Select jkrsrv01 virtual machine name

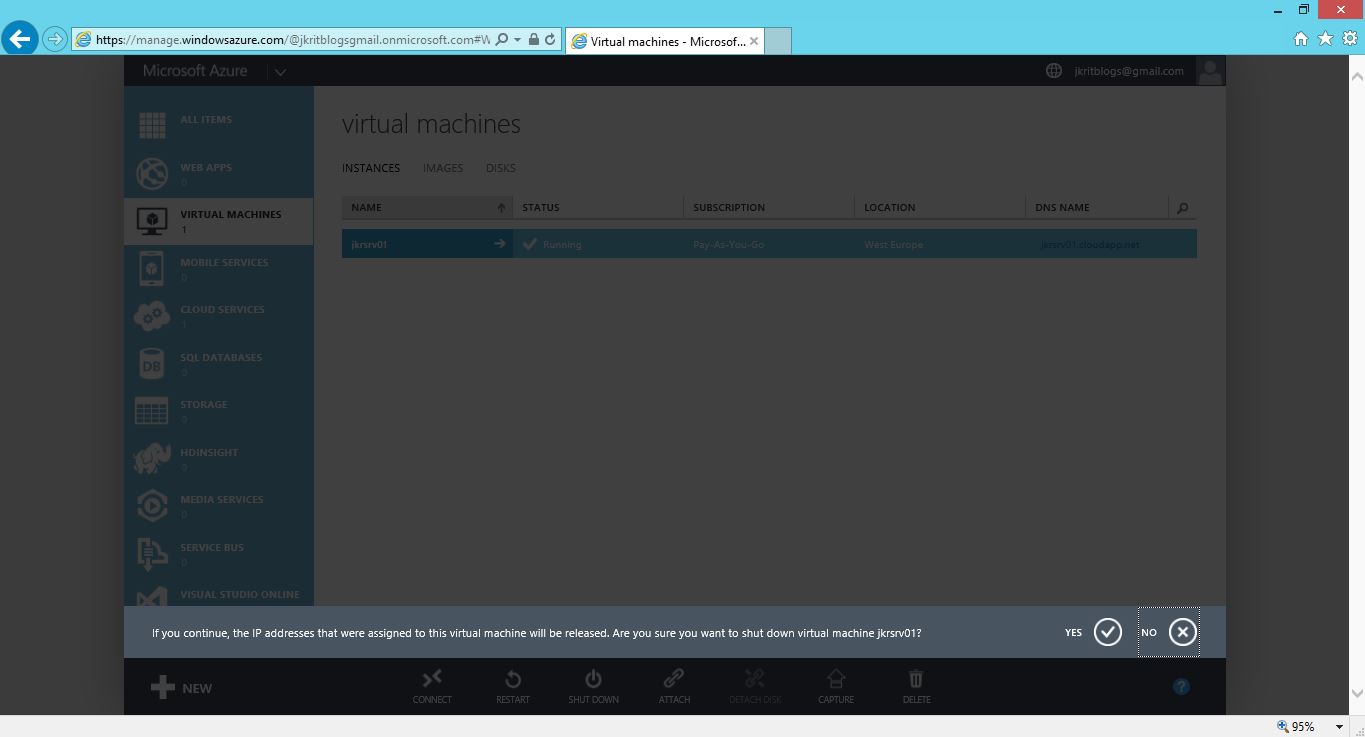369,244
